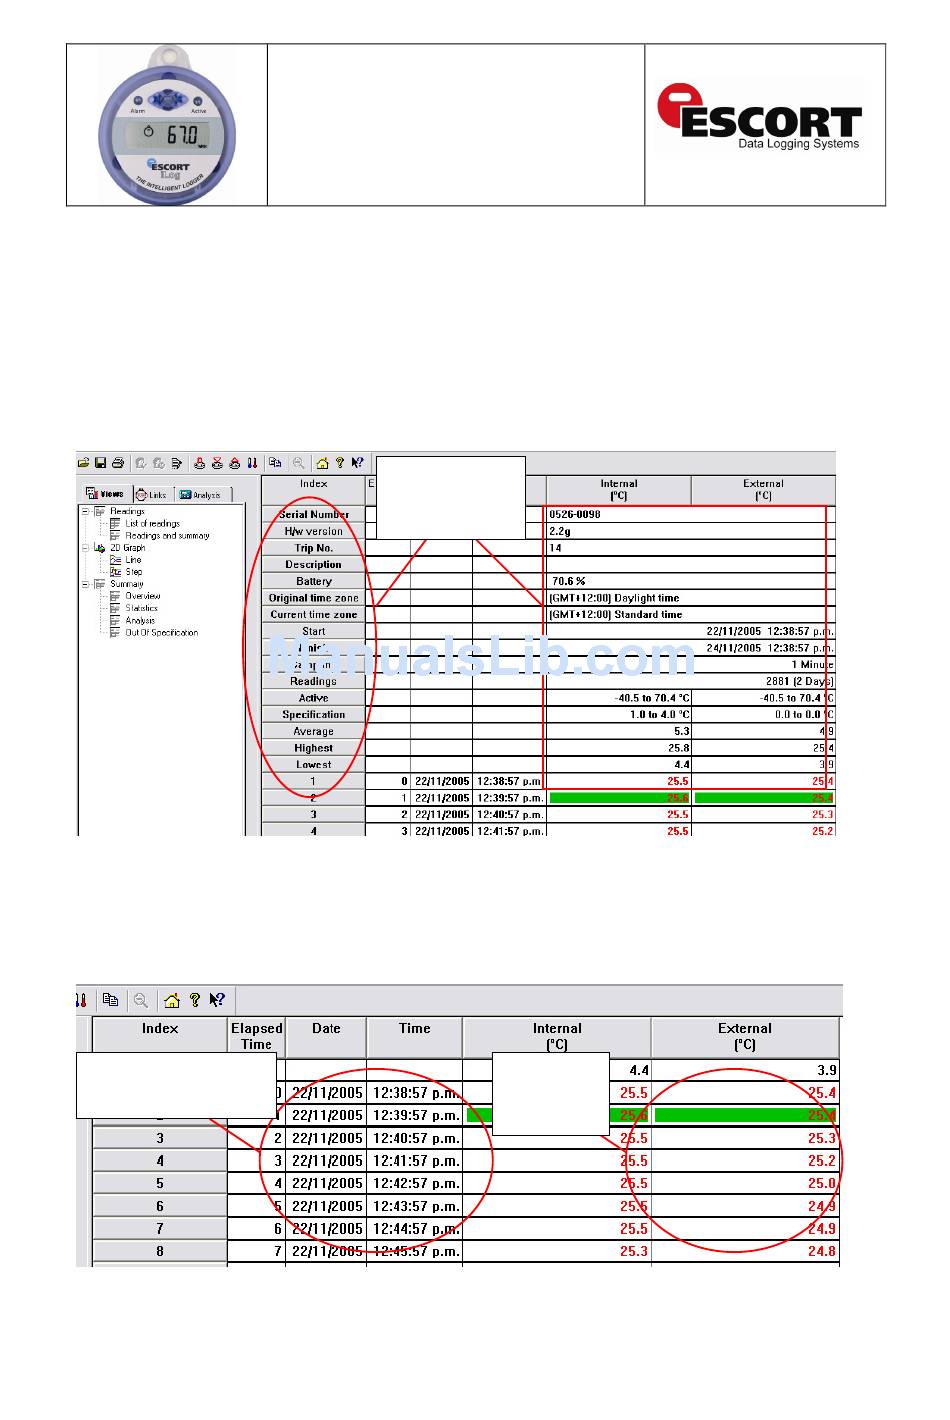Click the (GMT+12:00) Daylight time cell

pyautogui.click(x=690, y=598)
